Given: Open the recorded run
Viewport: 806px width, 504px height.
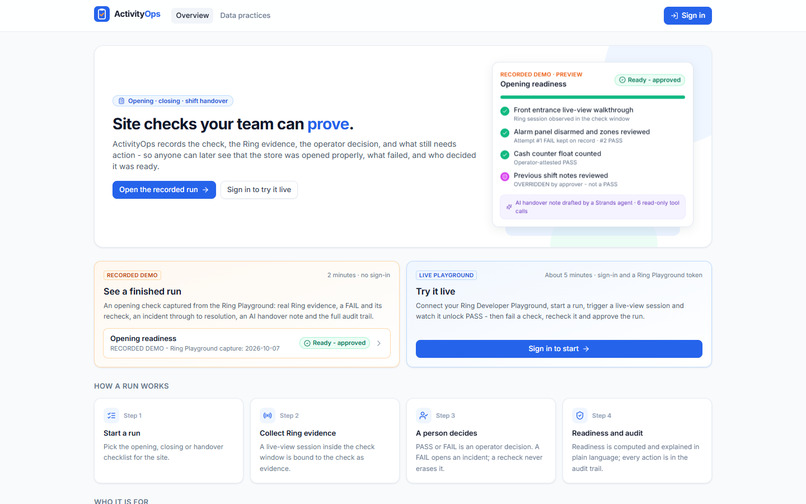Looking at the screenshot, I should point(164,190).
